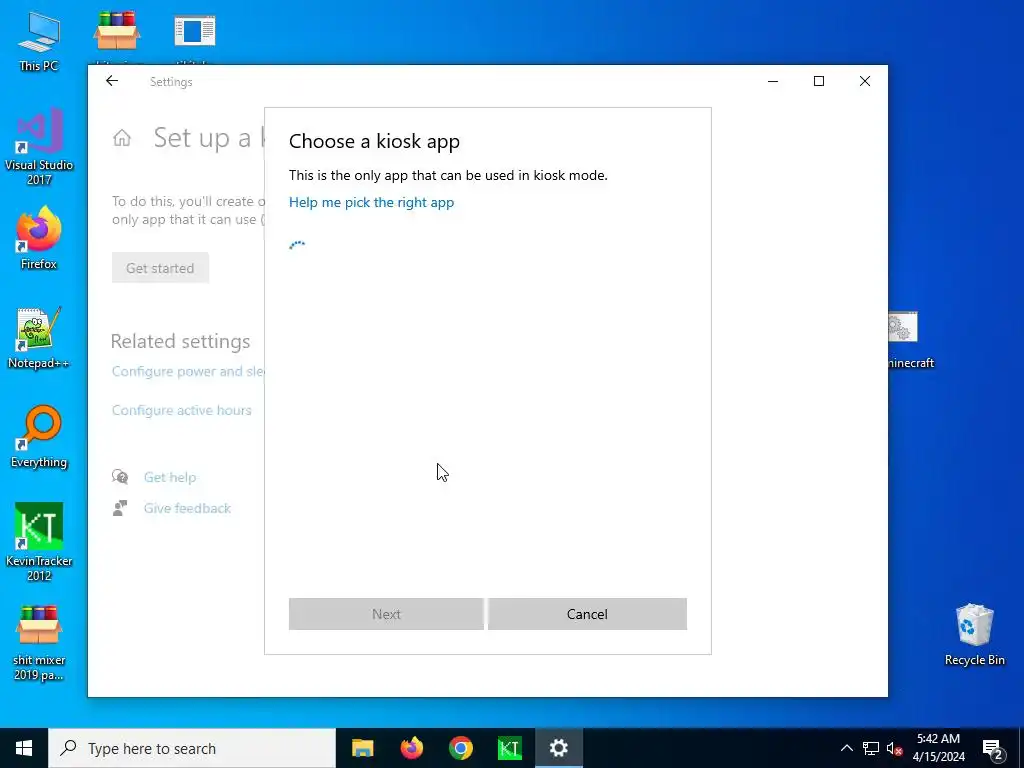Maximize the Settings window
1024x768 pixels.
(x=819, y=81)
